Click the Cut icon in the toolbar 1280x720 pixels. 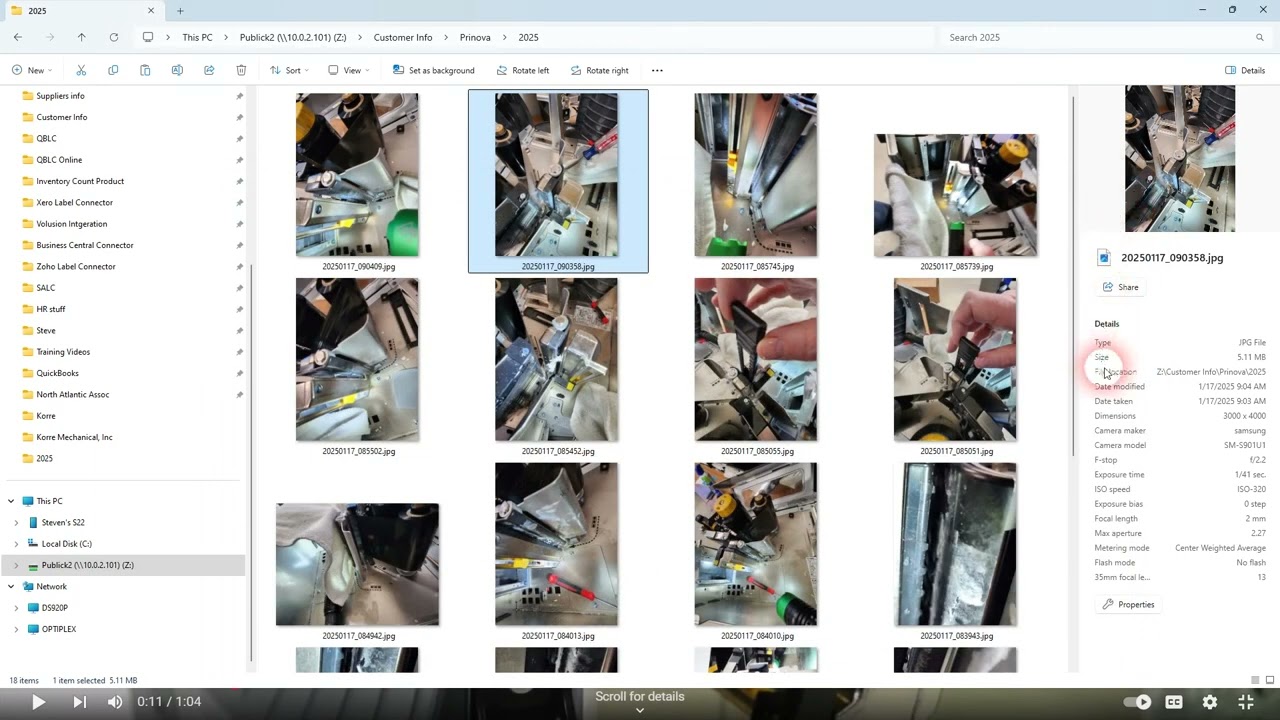click(x=81, y=70)
